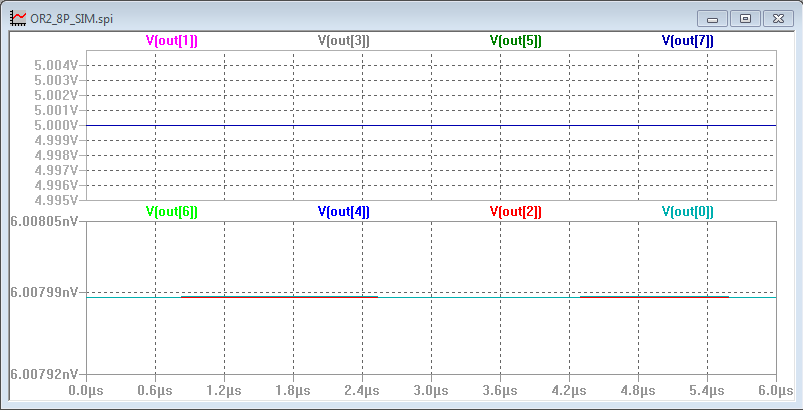Click the 6.00792nV axis label

click(x=45, y=374)
